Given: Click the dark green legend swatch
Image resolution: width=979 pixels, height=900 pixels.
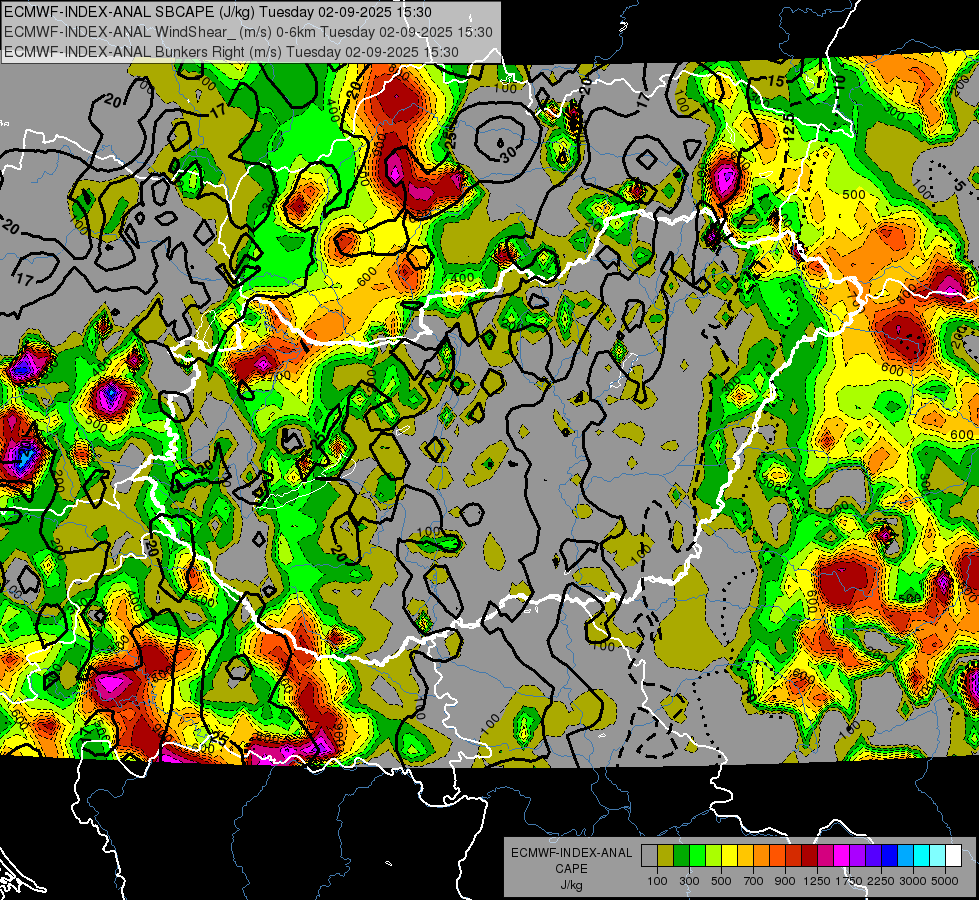Looking at the screenshot, I should [681, 855].
